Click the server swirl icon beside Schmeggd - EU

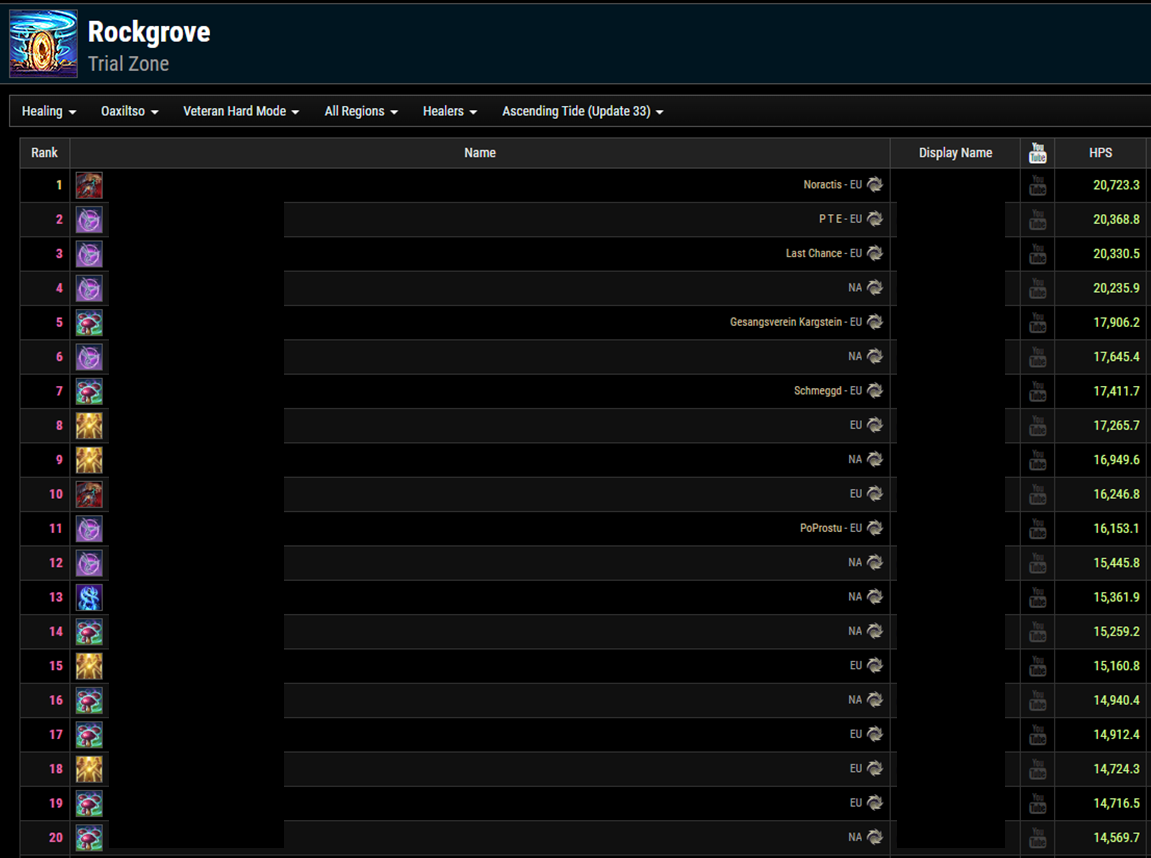[x=875, y=390]
